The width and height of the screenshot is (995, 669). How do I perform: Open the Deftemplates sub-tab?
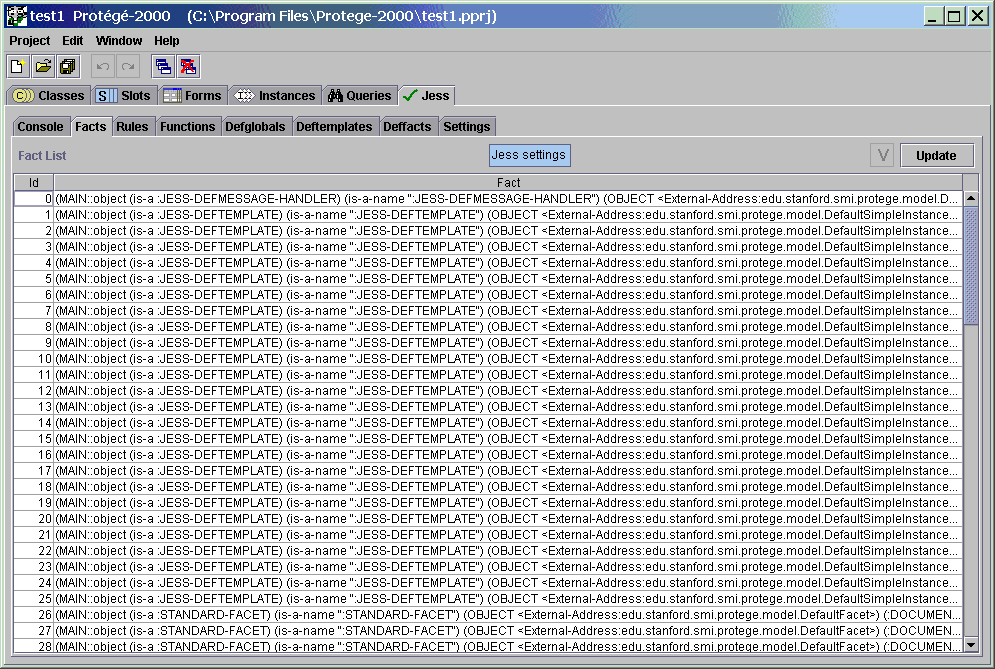[334, 127]
